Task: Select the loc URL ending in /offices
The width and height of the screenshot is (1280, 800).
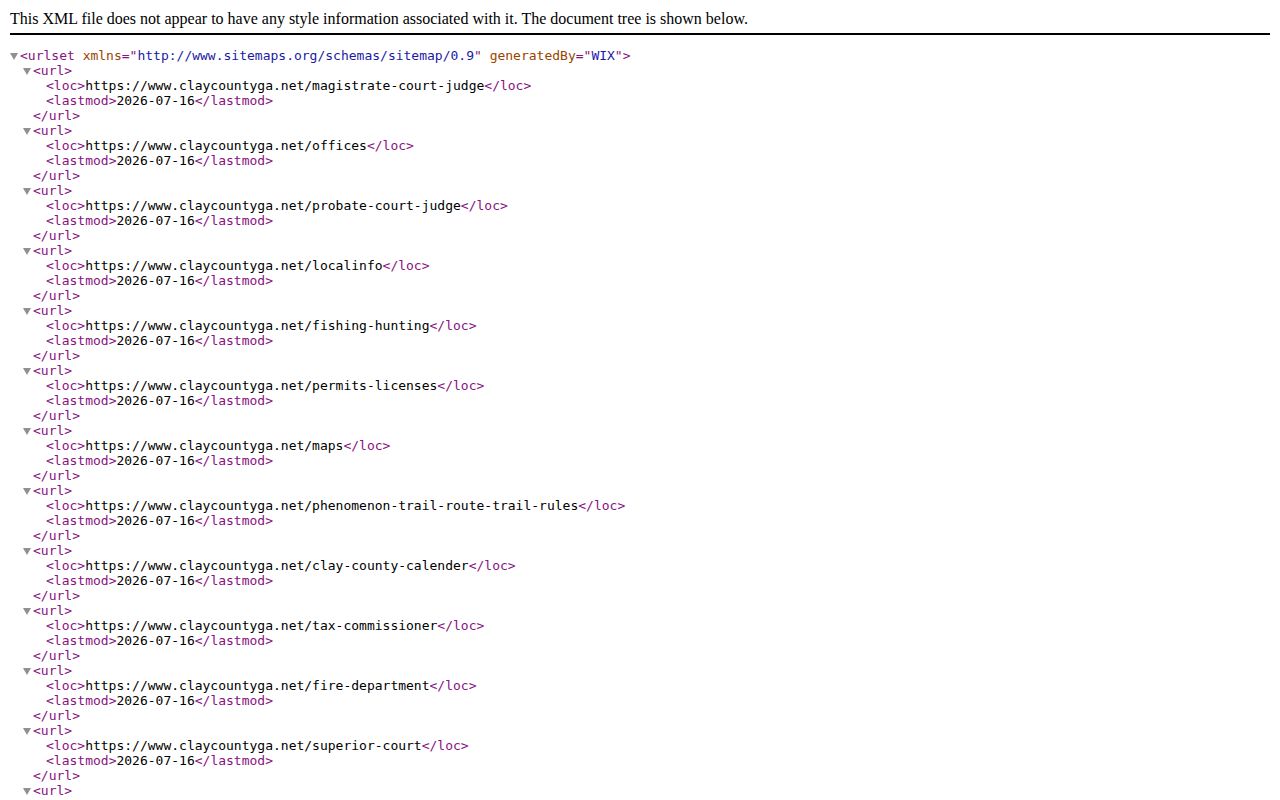Action: coord(226,146)
